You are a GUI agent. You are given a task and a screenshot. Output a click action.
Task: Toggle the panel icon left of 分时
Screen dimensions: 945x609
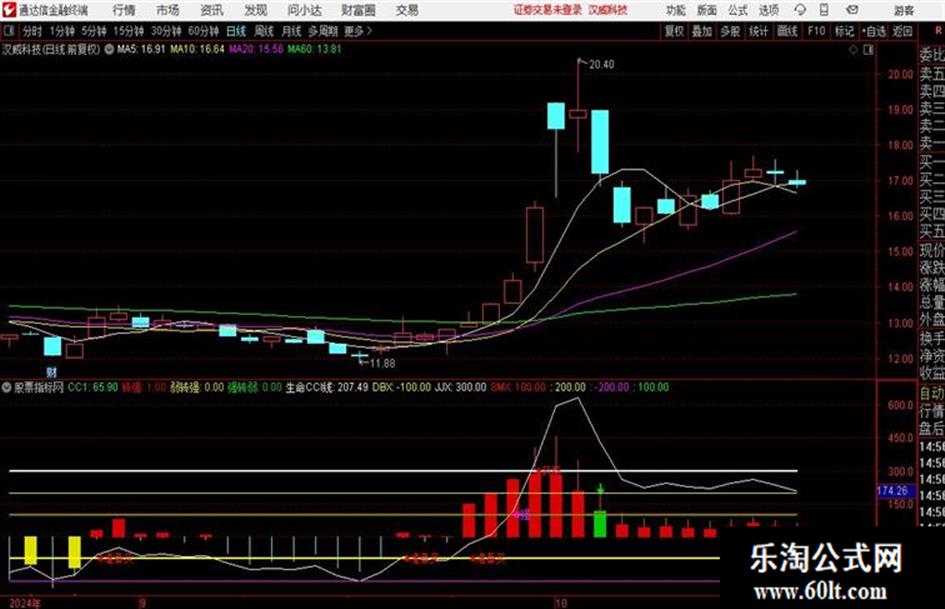pyautogui.click(x=8, y=31)
